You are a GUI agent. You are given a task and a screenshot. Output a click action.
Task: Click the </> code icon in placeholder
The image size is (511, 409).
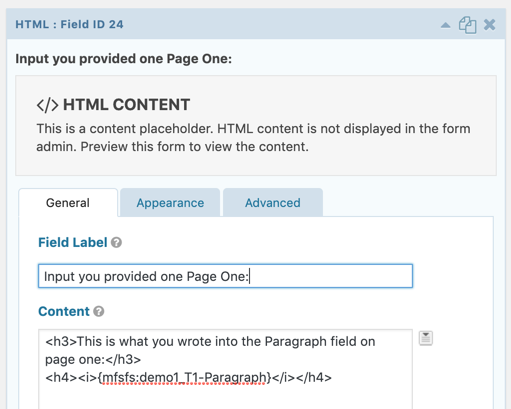pyautogui.click(x=48, y=105)
